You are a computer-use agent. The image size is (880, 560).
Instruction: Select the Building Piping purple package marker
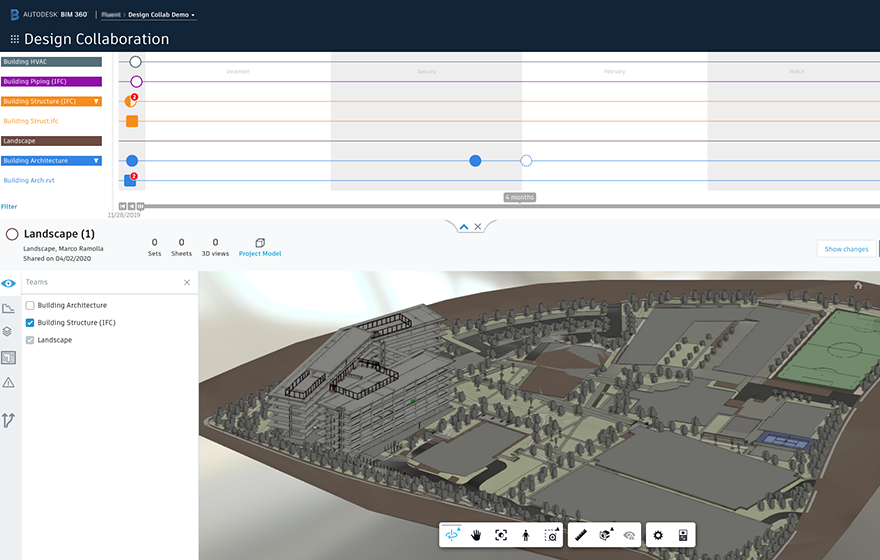coord(136,82)
